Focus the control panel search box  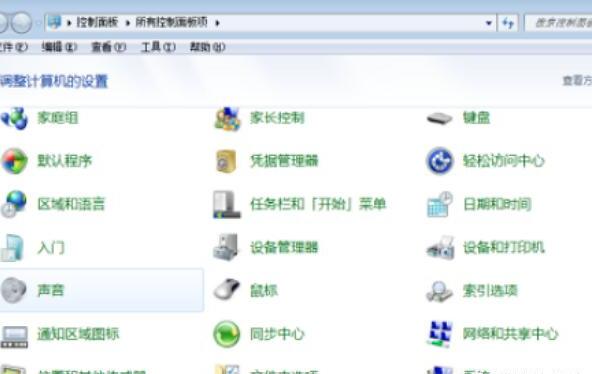coord(559,23)
